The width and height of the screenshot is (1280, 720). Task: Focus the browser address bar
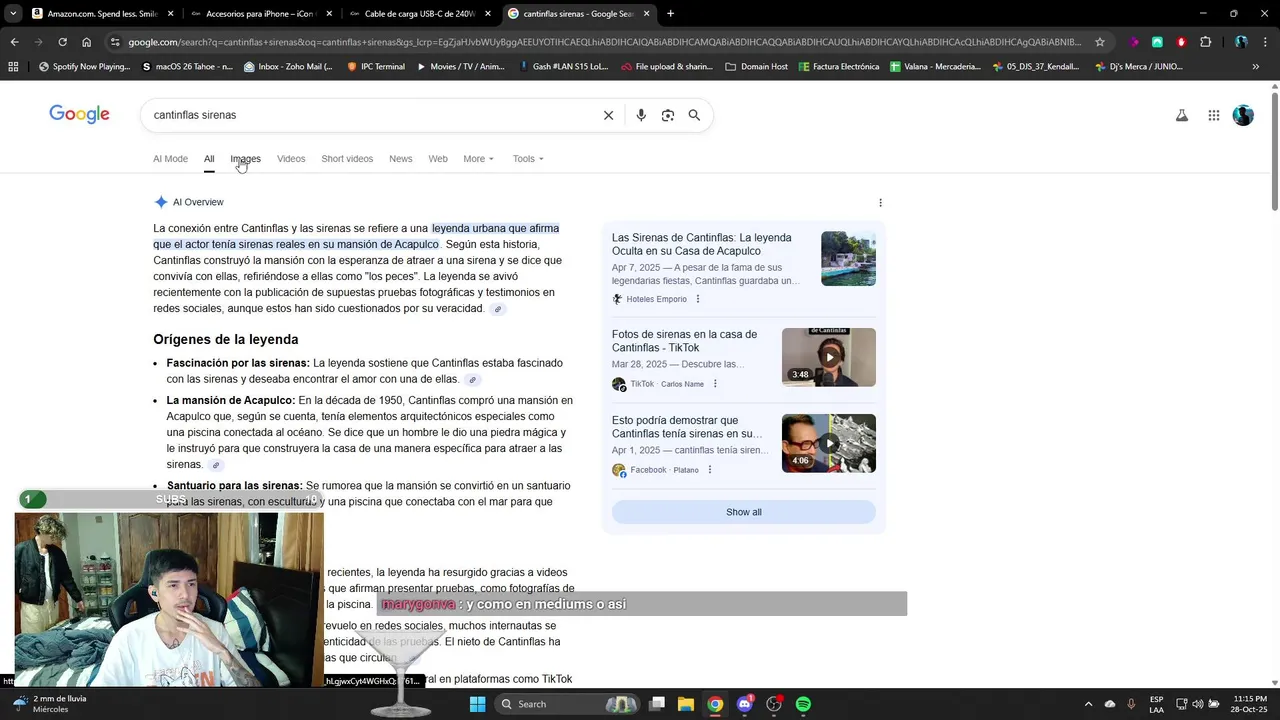604,42
